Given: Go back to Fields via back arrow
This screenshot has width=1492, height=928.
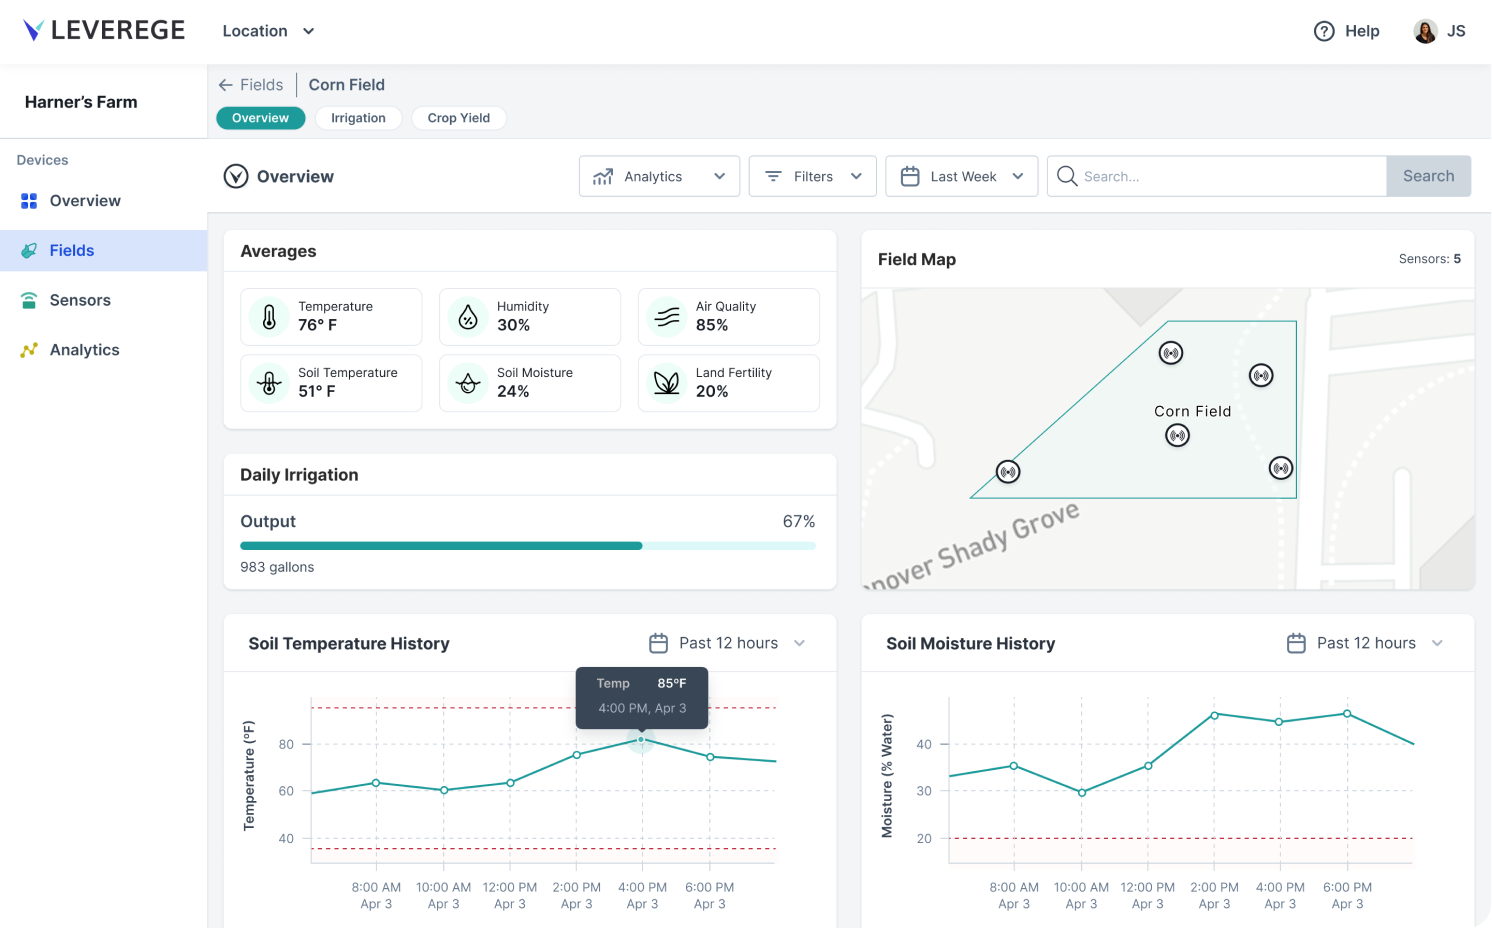Looking at the screenshot, I should [226, 85].
